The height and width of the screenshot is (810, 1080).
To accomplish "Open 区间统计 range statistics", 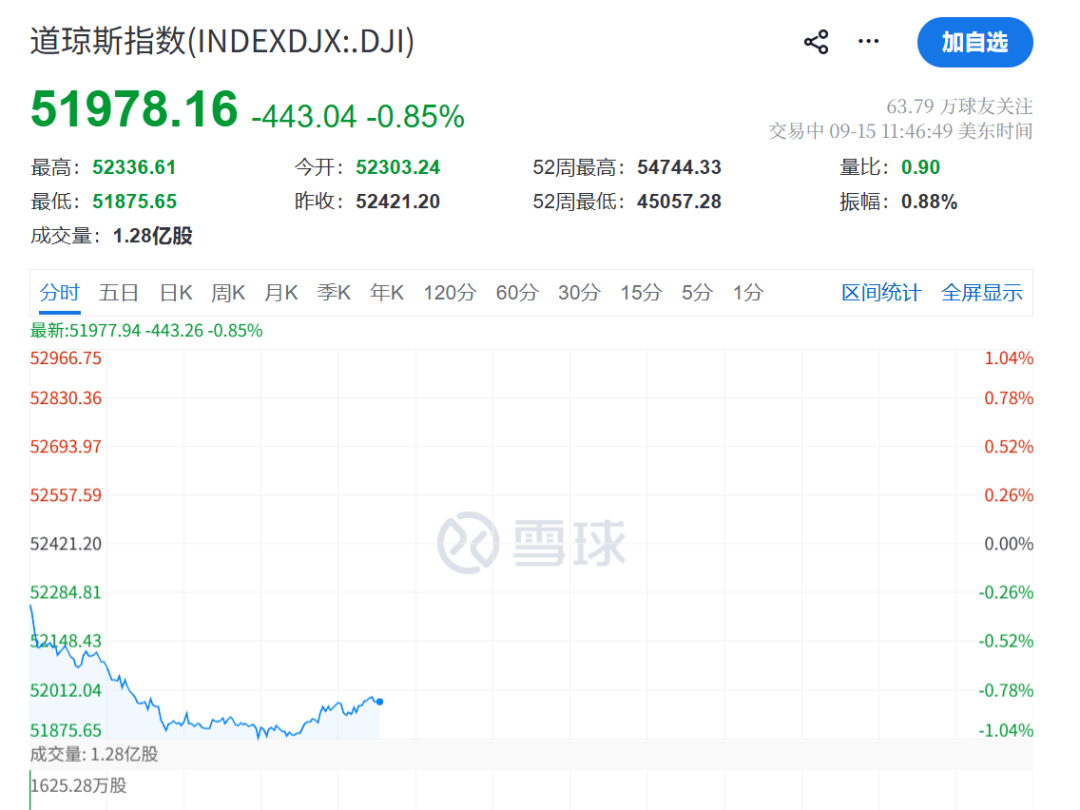I will click(881, 293).
